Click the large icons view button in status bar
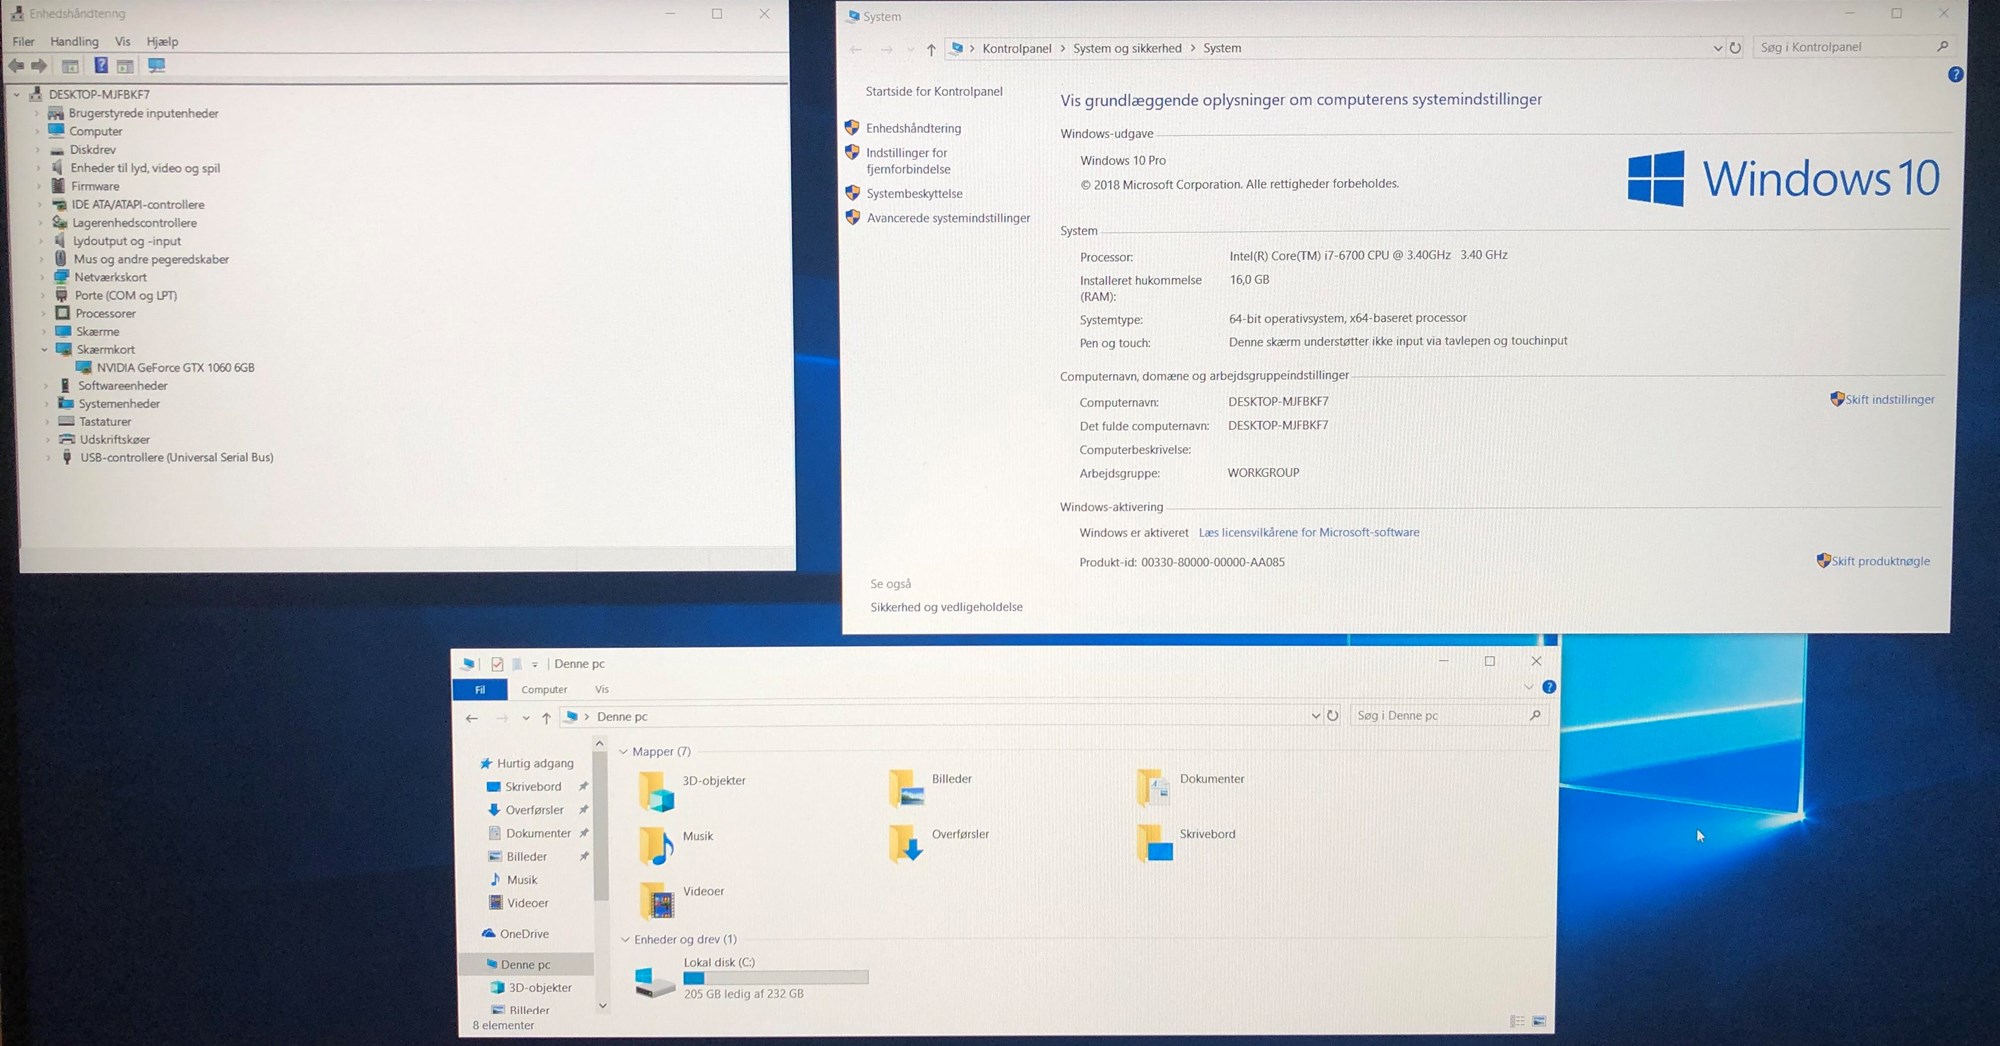 (x=1539, y=1021)
